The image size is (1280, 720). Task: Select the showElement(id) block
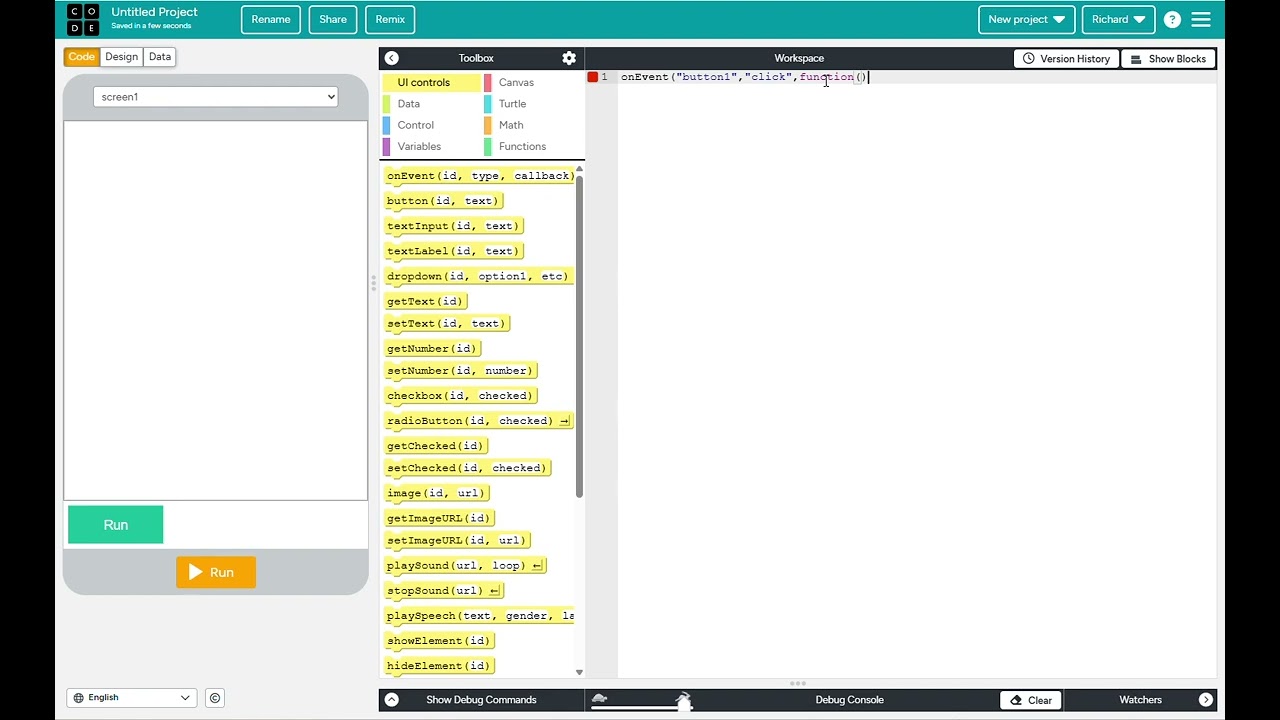pyautogui.click(x=439, y=641)
